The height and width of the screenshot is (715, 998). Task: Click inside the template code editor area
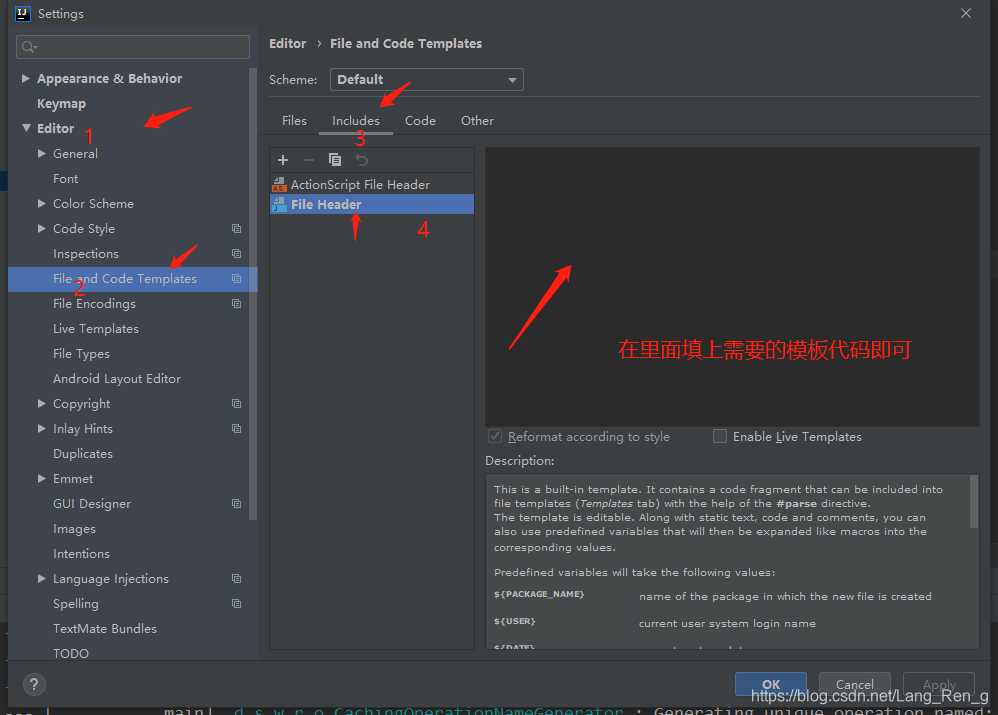click(x=732, y=287)
